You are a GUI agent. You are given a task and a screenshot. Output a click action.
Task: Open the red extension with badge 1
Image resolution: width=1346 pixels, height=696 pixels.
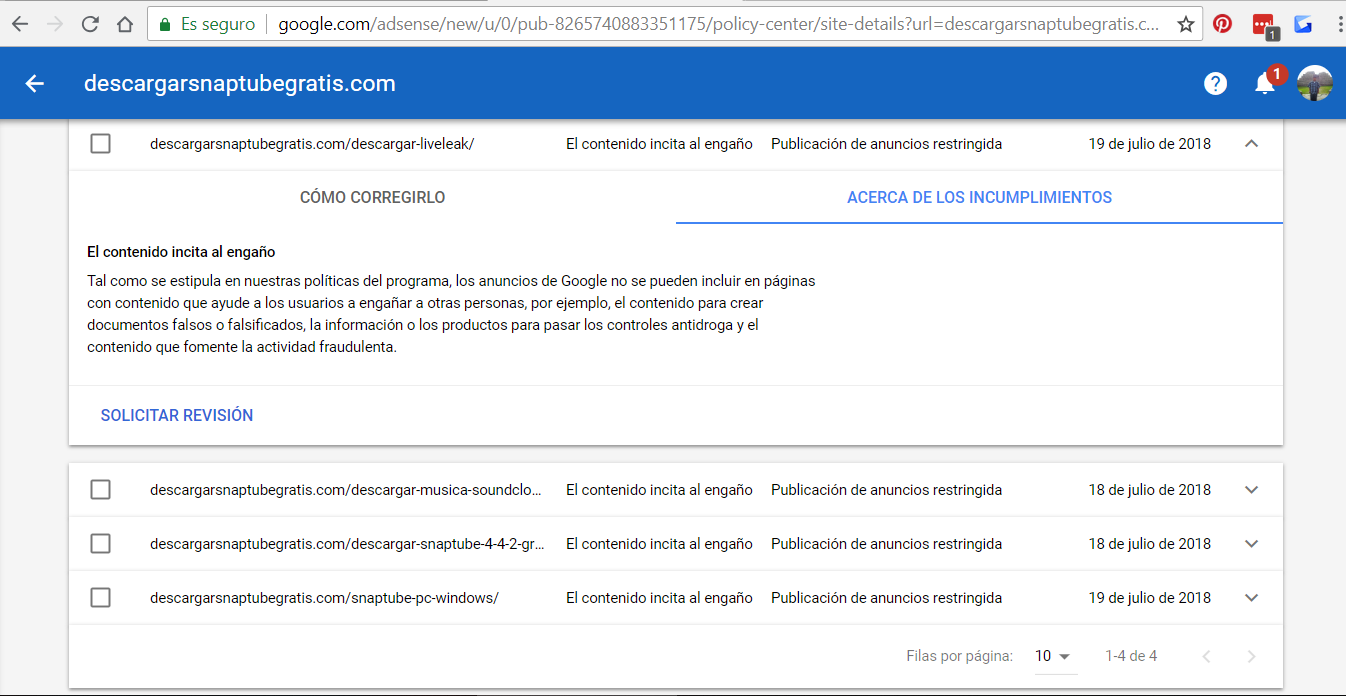[1264, 25]
